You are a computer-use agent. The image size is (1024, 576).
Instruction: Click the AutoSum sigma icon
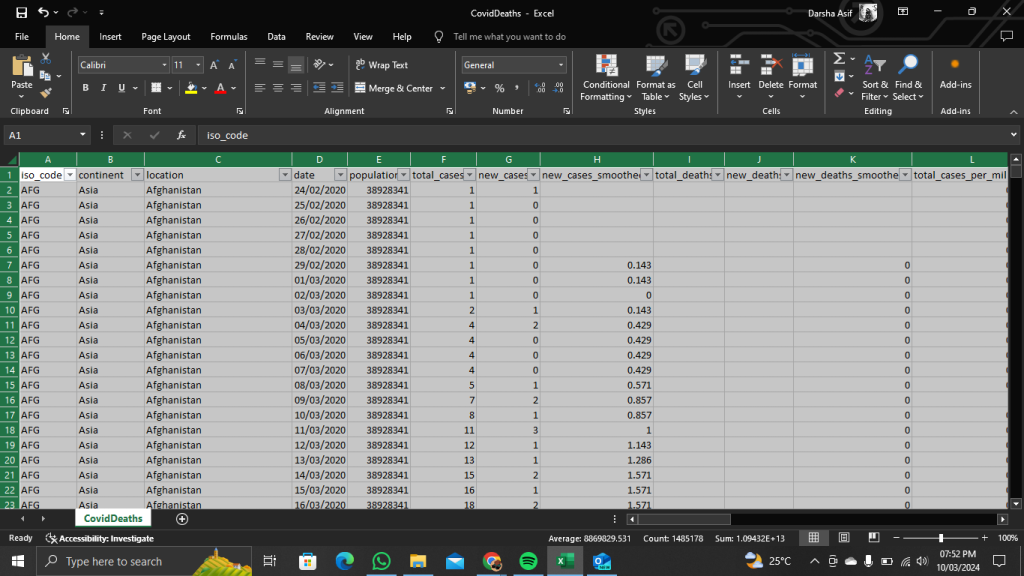click(x=839, y=58)
